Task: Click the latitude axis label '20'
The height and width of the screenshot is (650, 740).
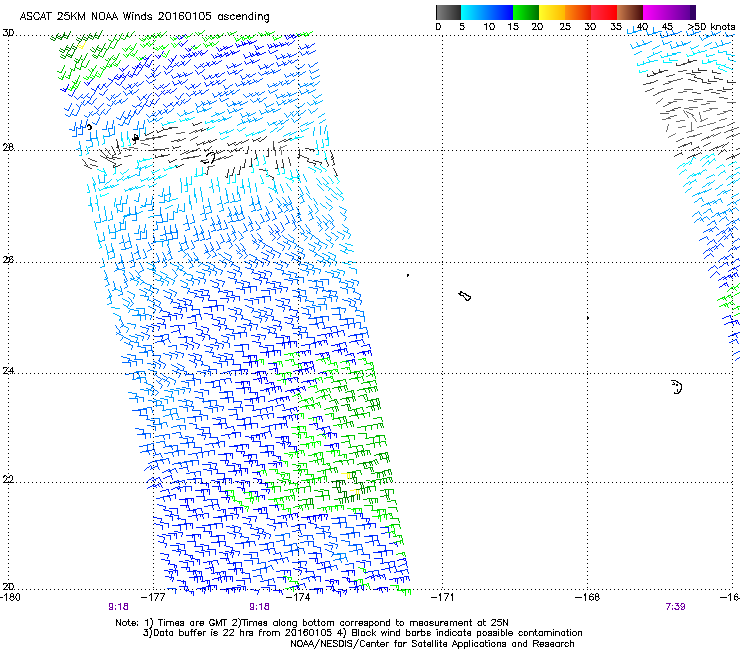Action: (8, 587)
